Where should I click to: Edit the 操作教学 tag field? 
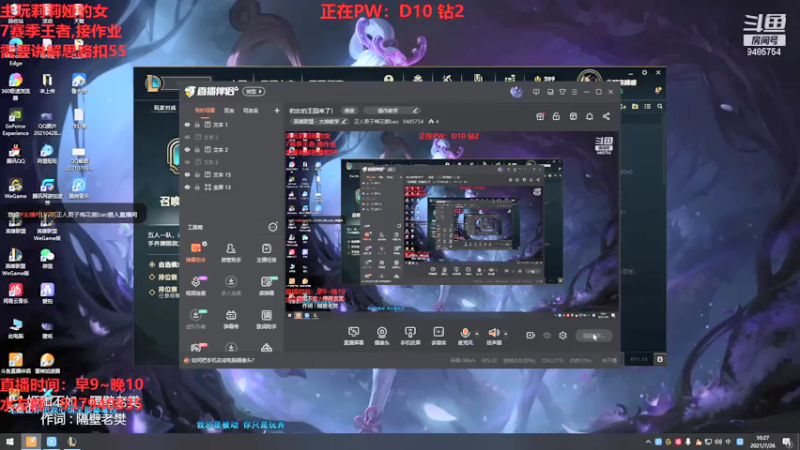393,110
